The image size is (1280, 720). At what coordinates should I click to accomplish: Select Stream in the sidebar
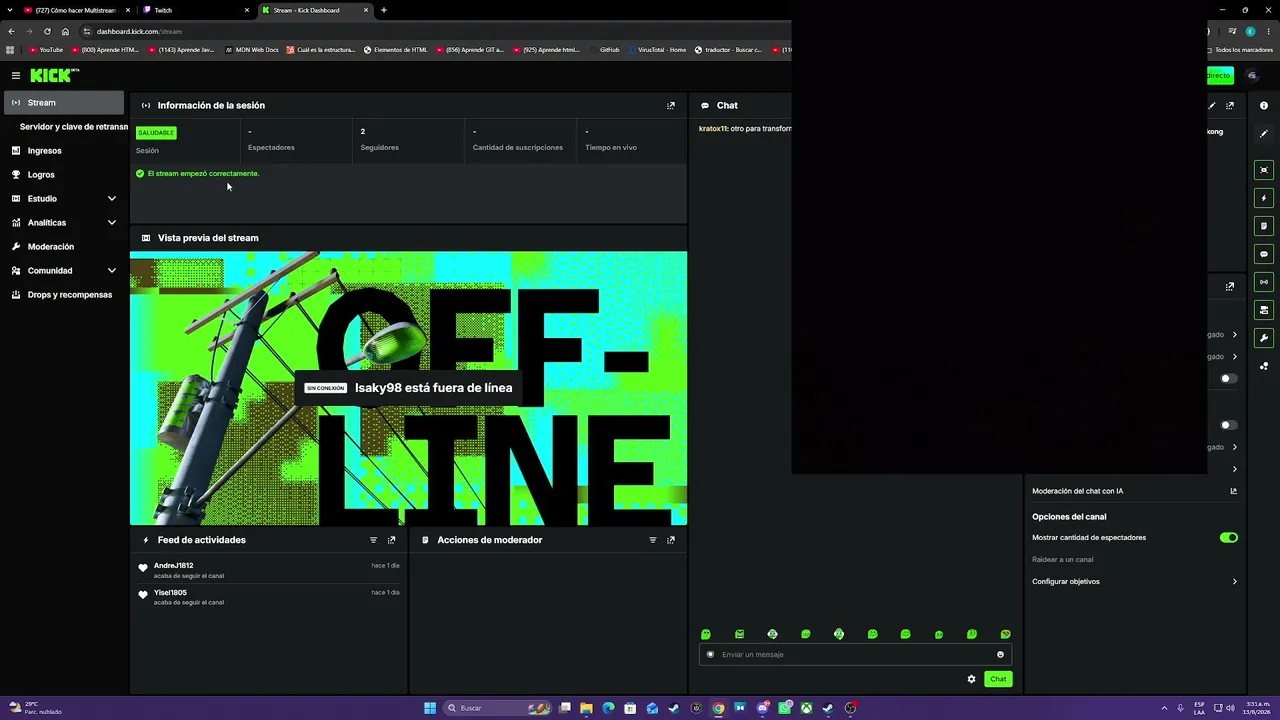pyautogui.click(x=64, y=103)
